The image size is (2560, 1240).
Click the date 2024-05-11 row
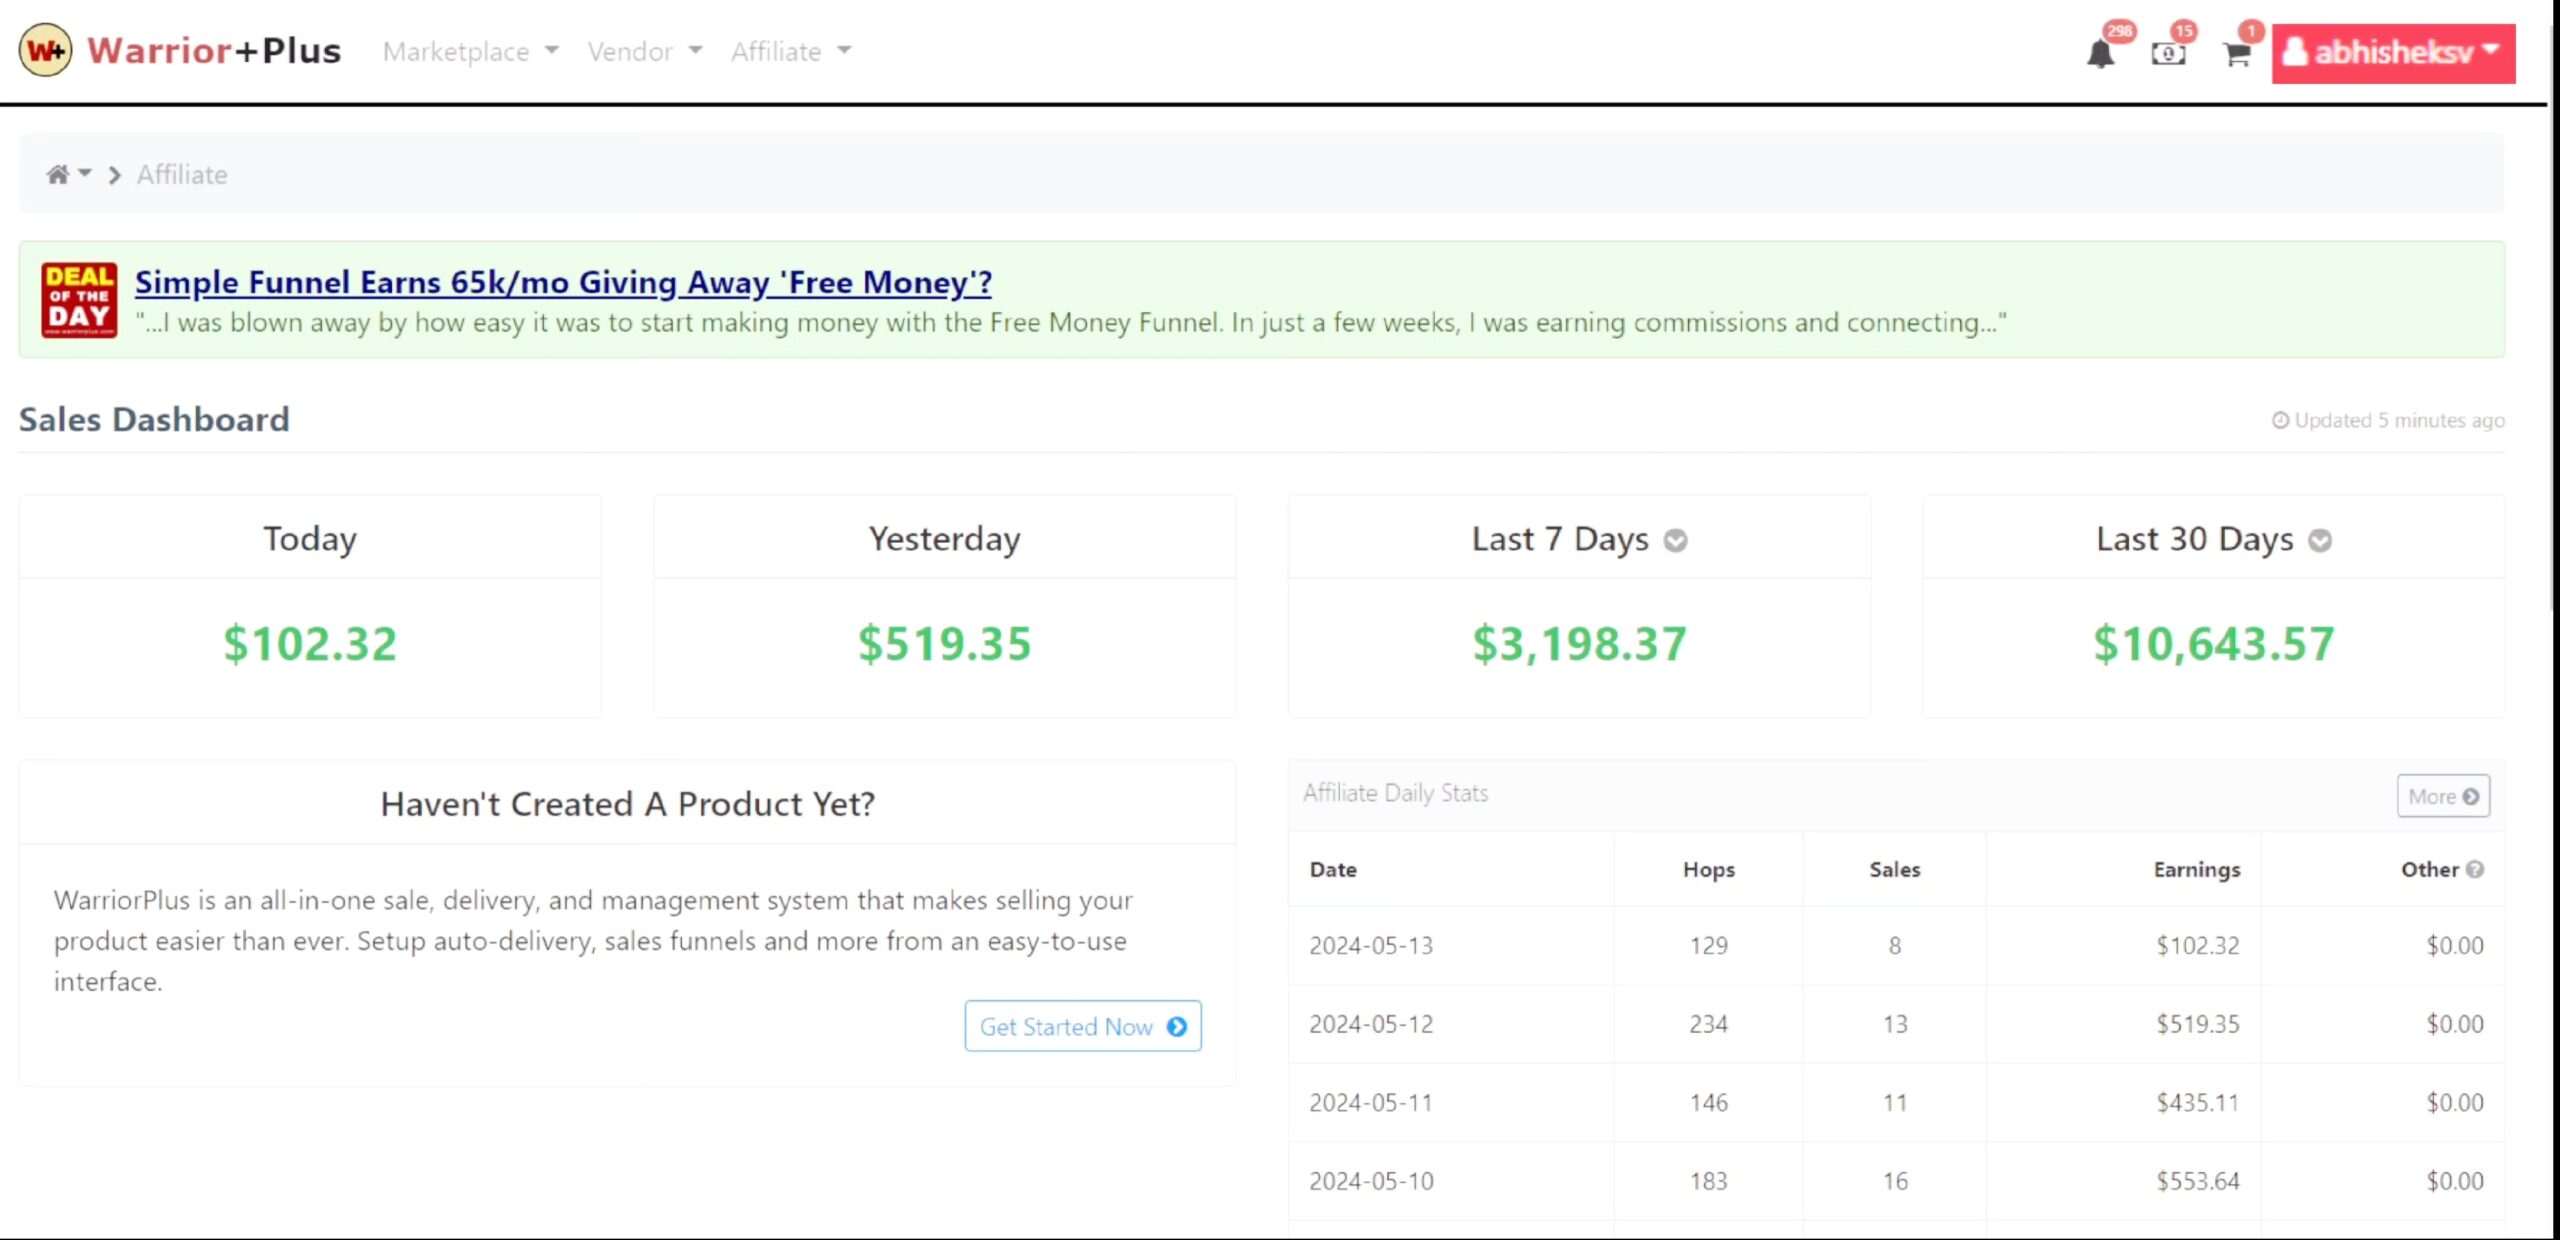[1896, 1102]
